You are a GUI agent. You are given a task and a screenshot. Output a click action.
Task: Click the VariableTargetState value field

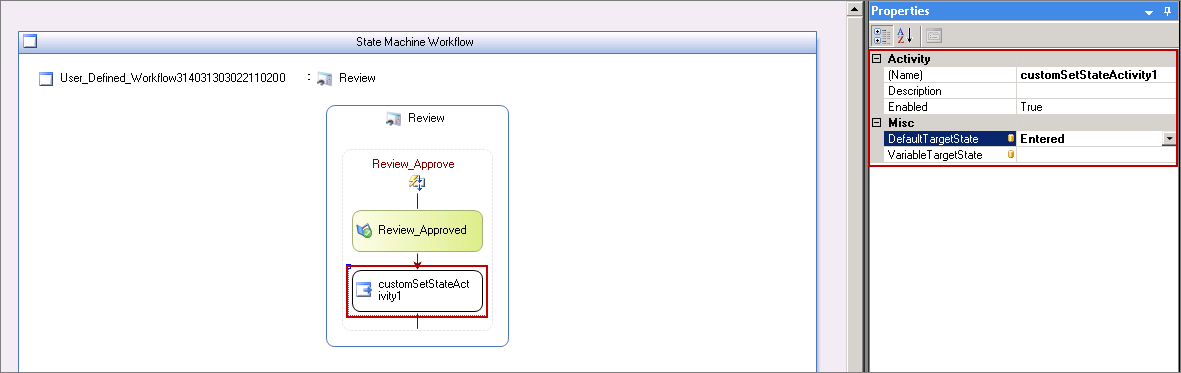tap(1096, 154)
